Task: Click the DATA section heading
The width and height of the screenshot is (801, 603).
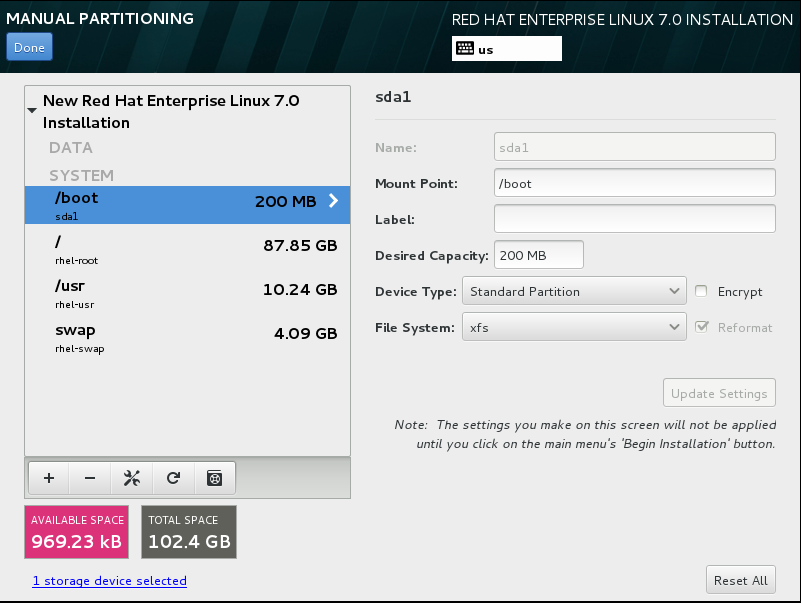Action: (71, 148)
